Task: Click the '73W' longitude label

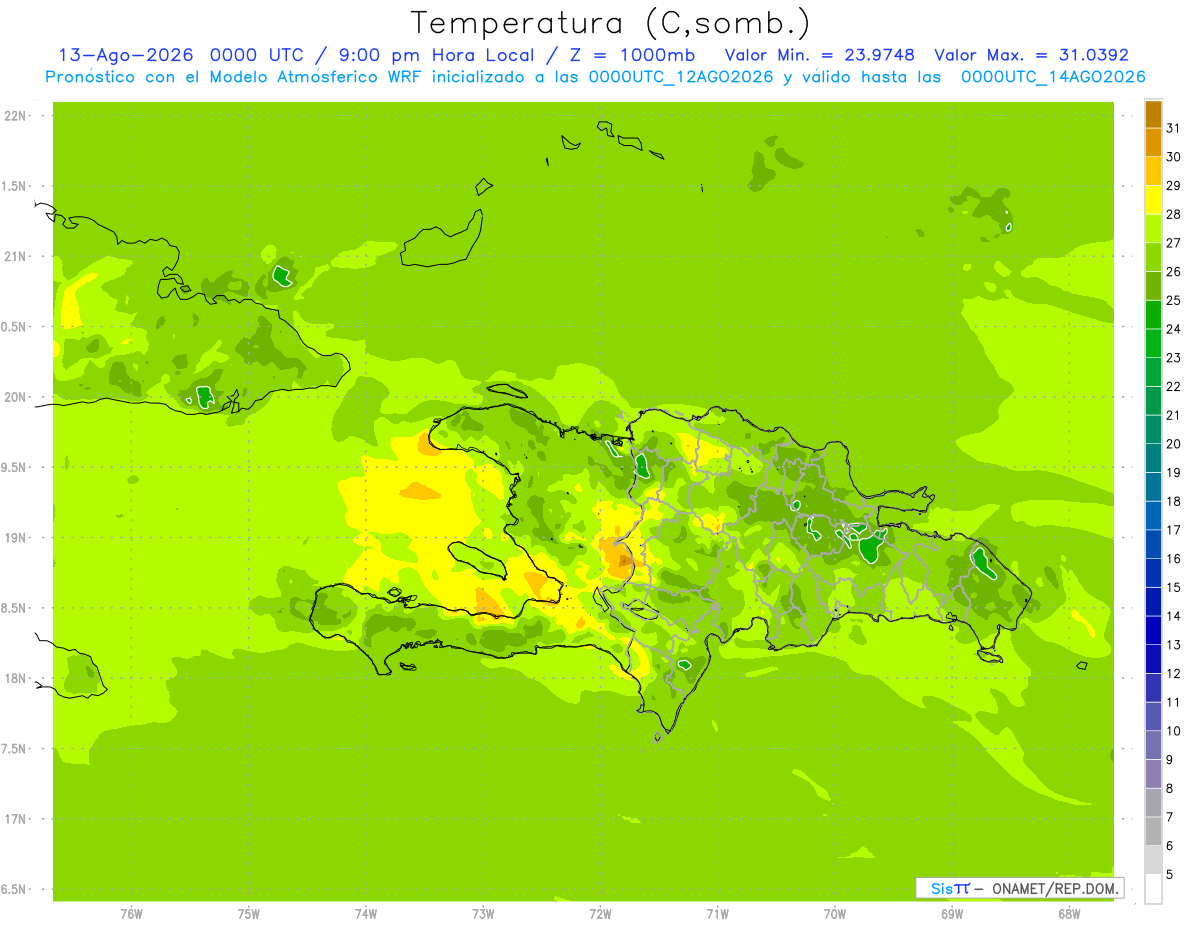Action: click(483, 914)
